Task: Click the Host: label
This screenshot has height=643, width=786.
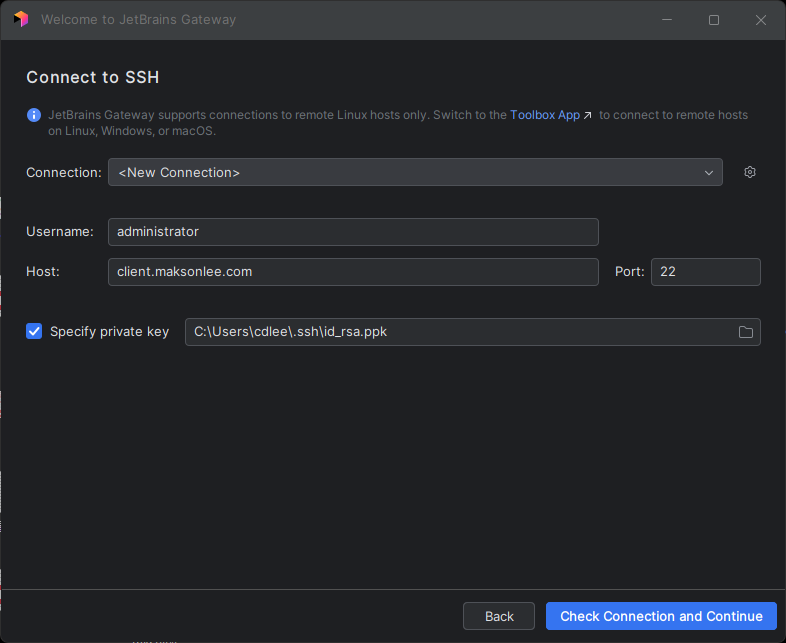Action: 43,272
